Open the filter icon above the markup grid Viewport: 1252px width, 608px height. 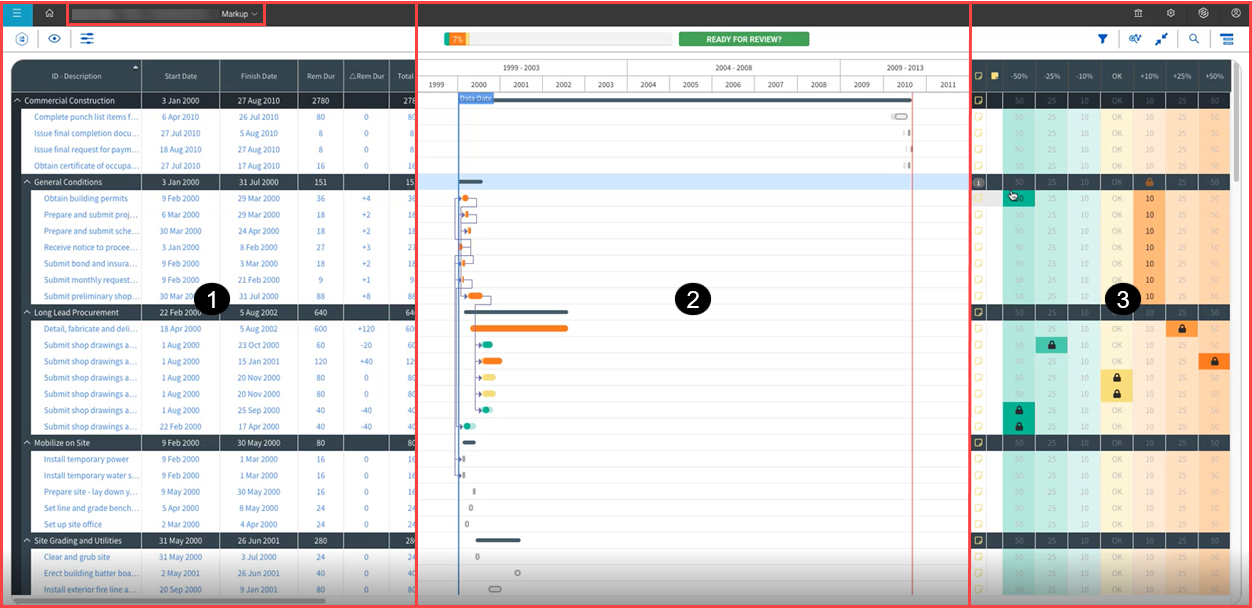point(1102,38)
